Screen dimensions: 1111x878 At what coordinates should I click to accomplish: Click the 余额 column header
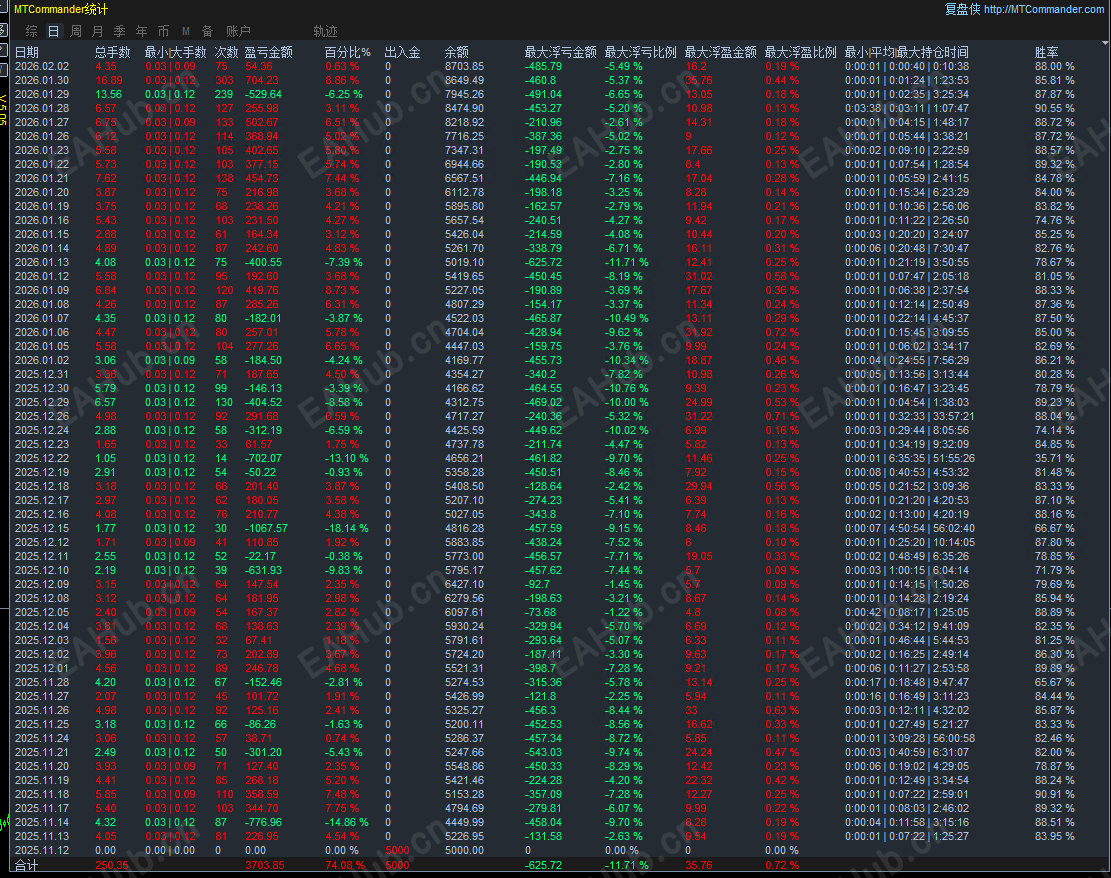pos(457,52)
